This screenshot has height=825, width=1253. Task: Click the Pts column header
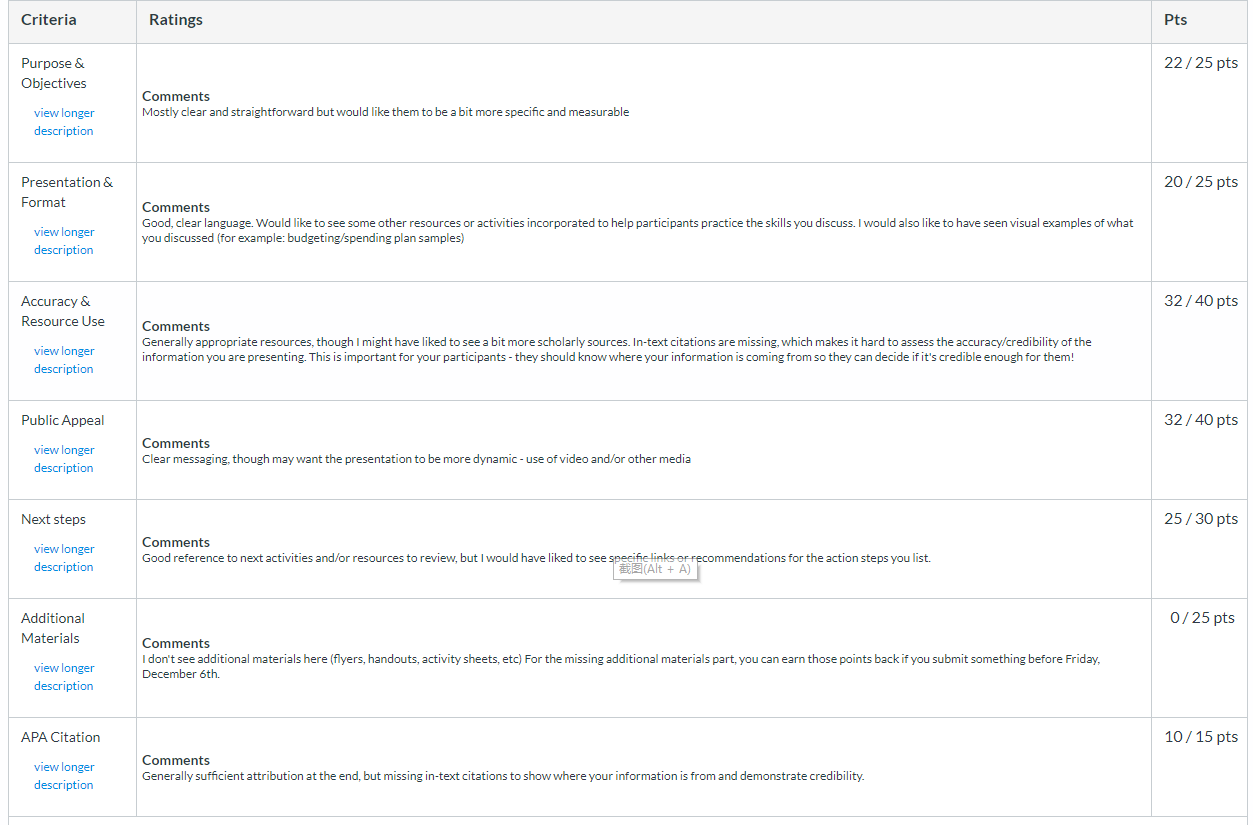coord(1176,20)
